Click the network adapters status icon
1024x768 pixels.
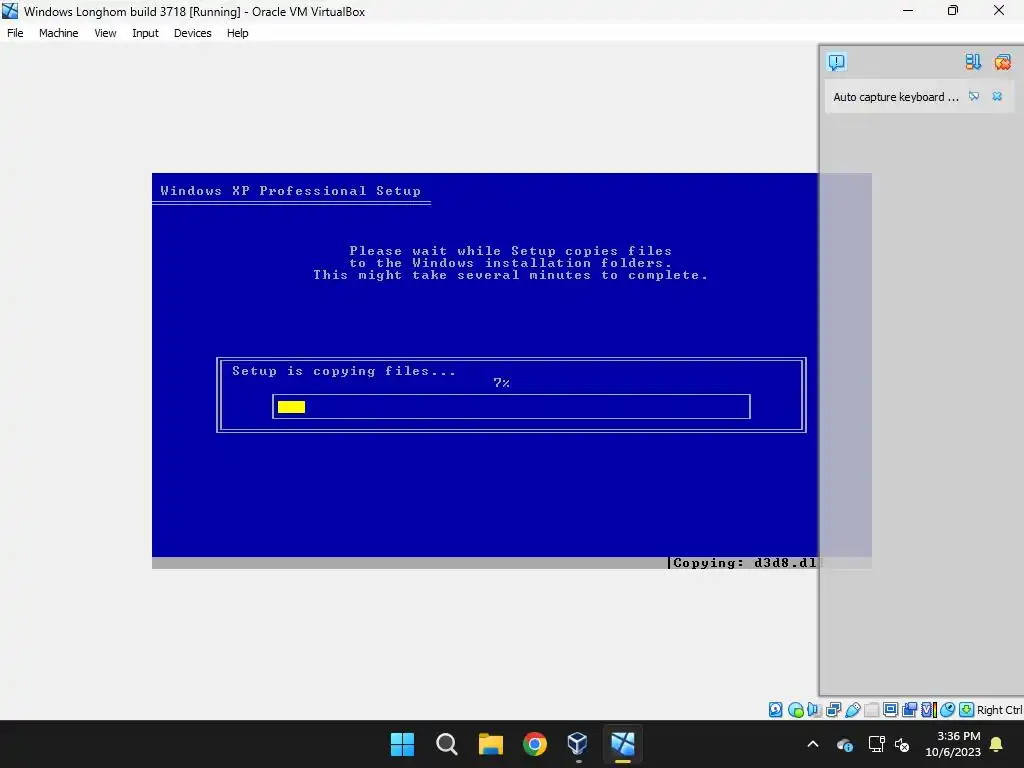tap(833, 710)
